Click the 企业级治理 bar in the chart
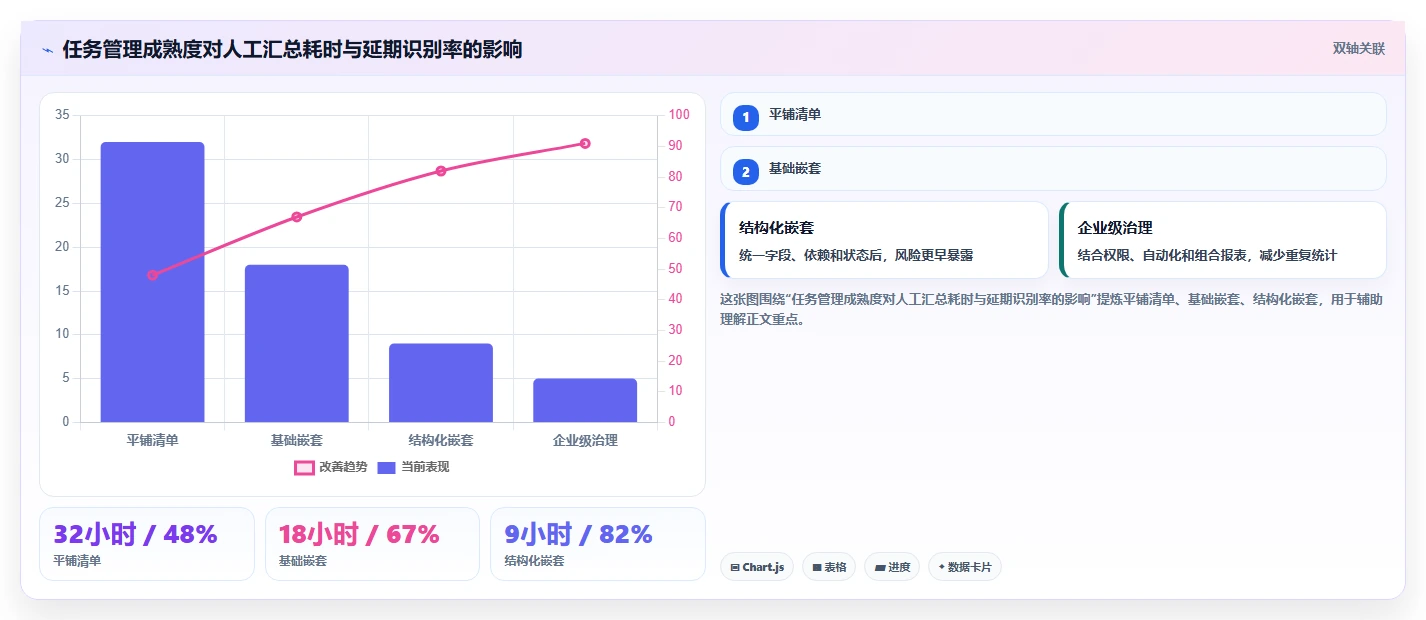This screenshot has width=1426, height=620. [585, 400]
